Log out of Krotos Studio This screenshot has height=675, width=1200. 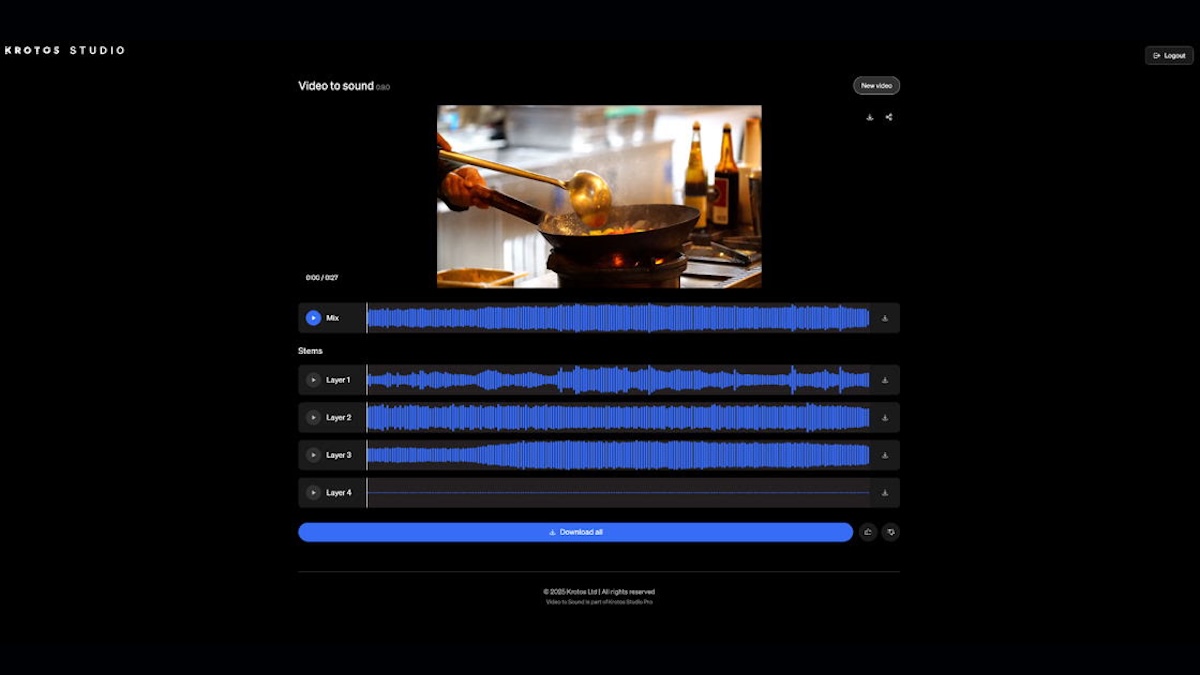[1167, 55]
